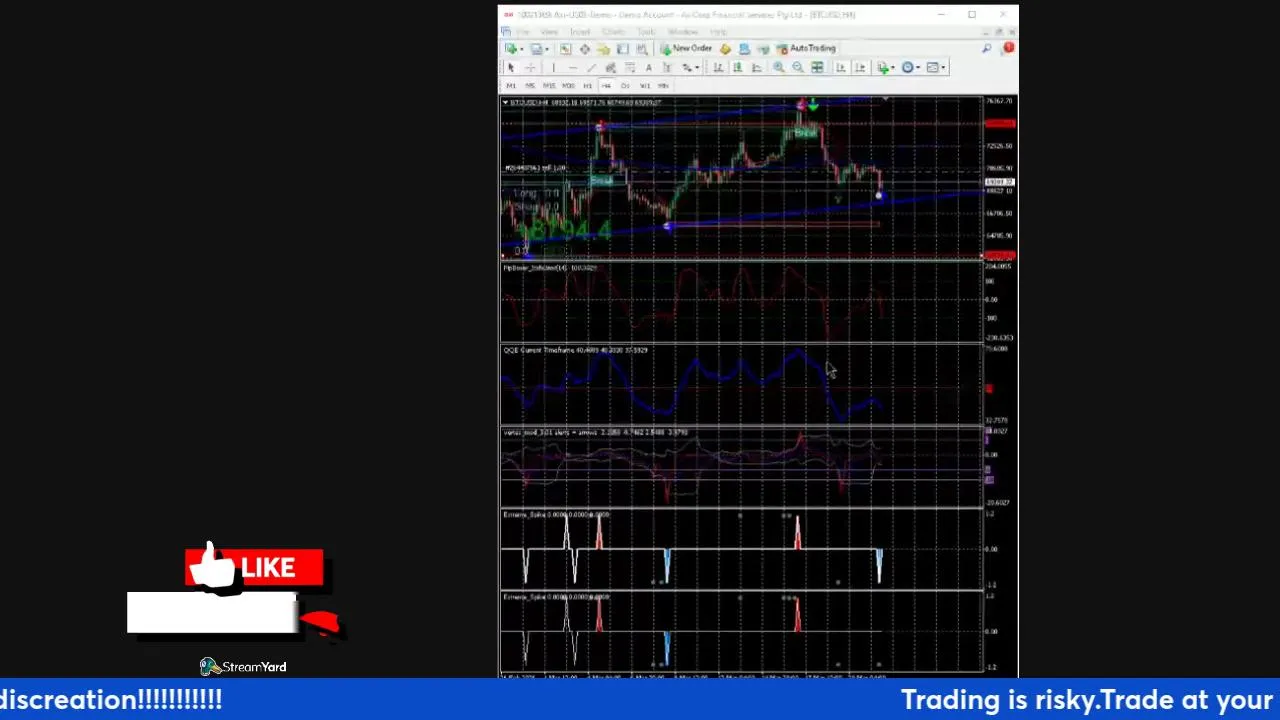Open the Insert menu

pyautogui.click(x=579, y=32)
